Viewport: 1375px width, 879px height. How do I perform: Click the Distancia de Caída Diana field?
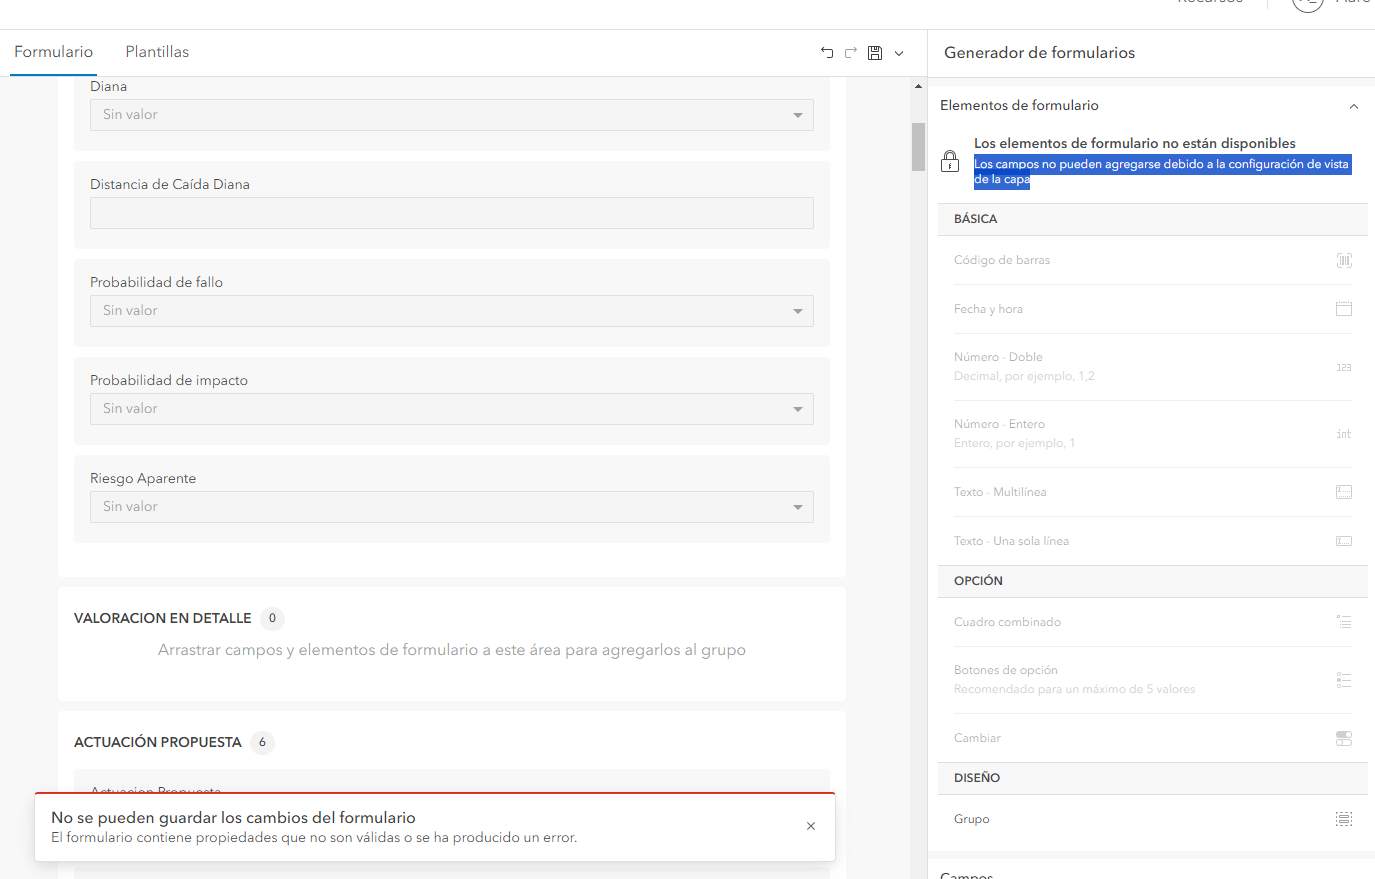tap(452, 213)
